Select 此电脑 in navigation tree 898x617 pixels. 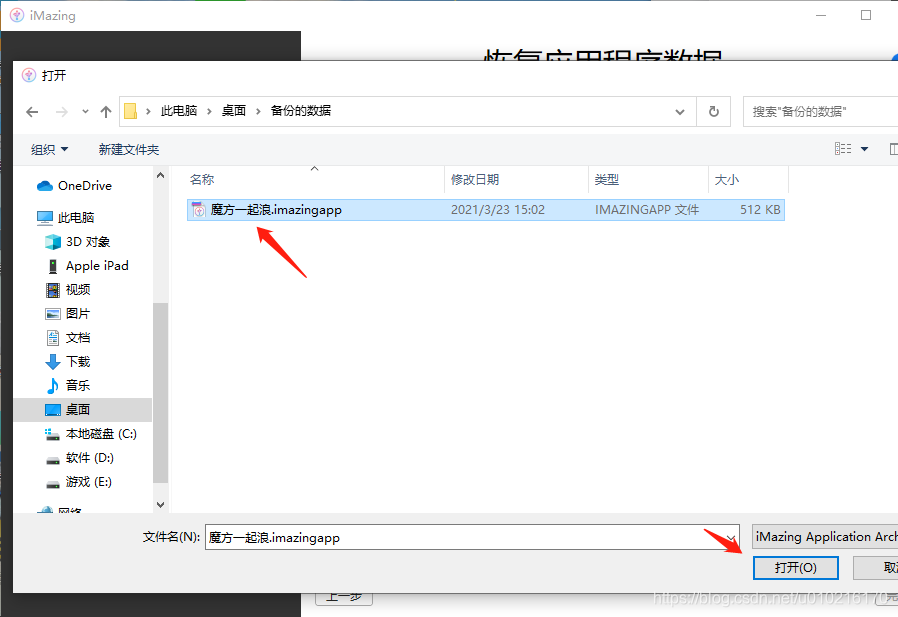76,218
